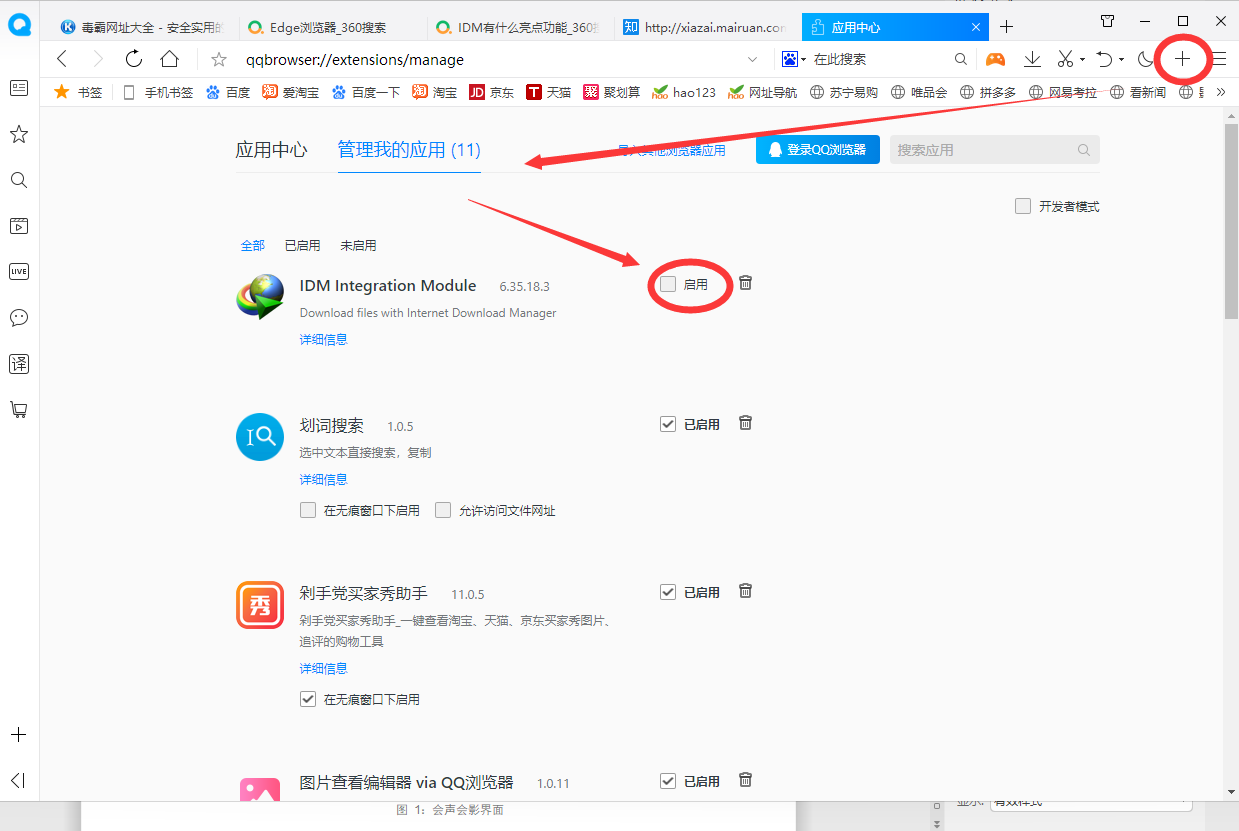
Task: Disable 剁手党买家秀助手 已启用 checkbox
Action: tap(668, 592)
